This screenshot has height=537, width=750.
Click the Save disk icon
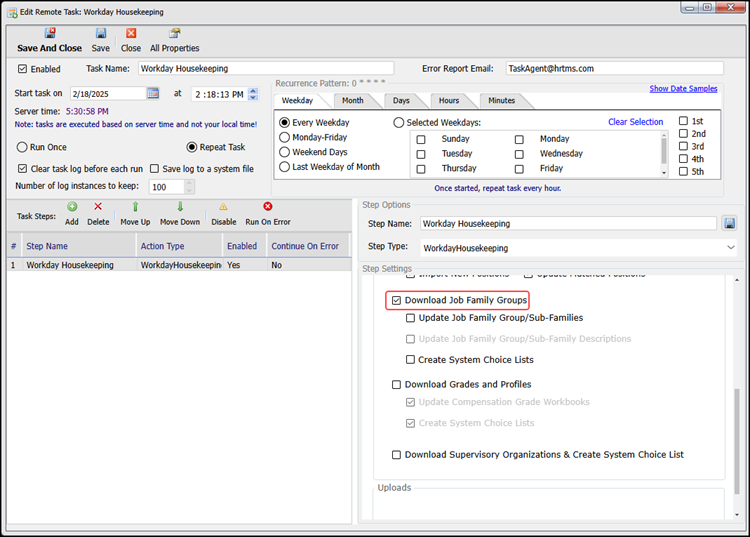[x=100, y=33]
